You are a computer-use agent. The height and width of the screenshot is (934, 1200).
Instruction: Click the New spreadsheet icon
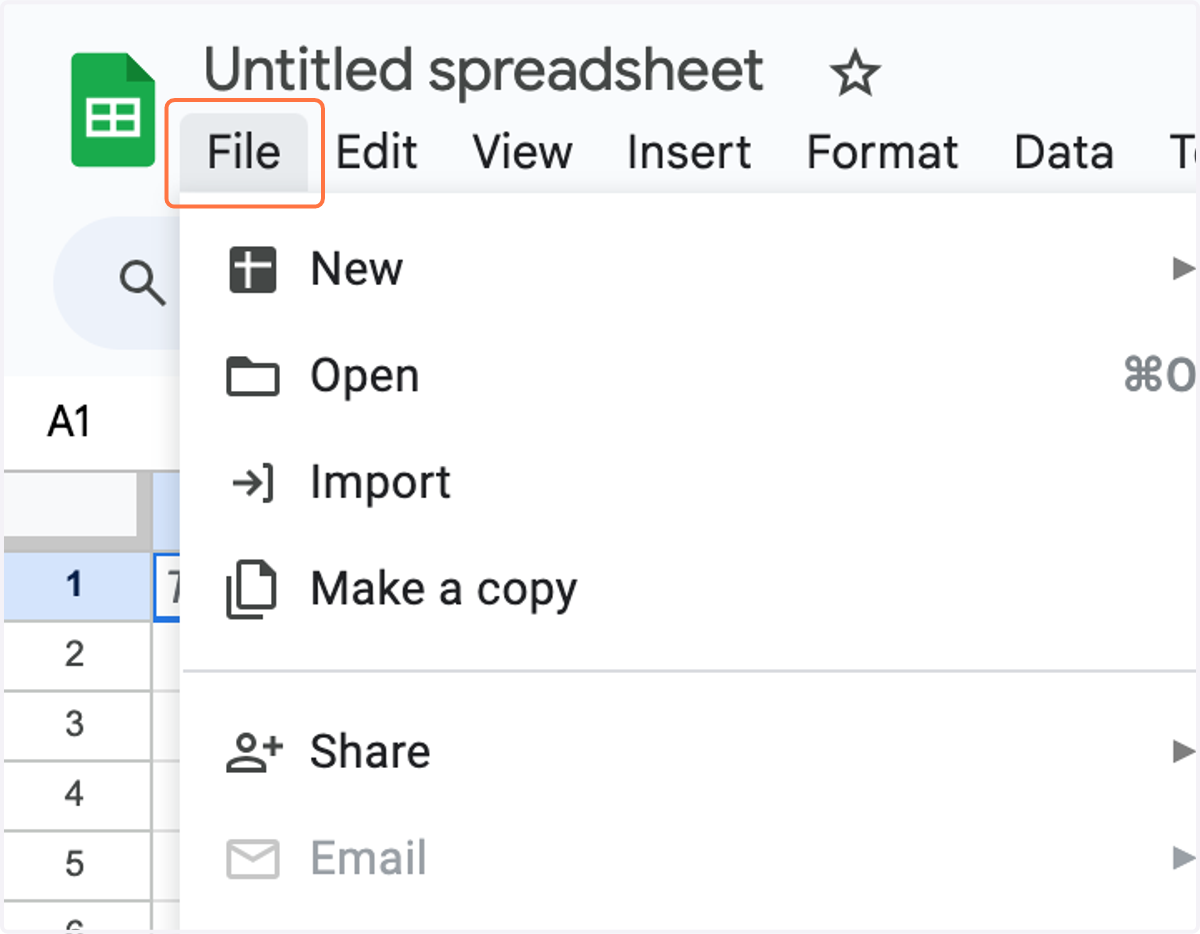click(x=252, y=270)
